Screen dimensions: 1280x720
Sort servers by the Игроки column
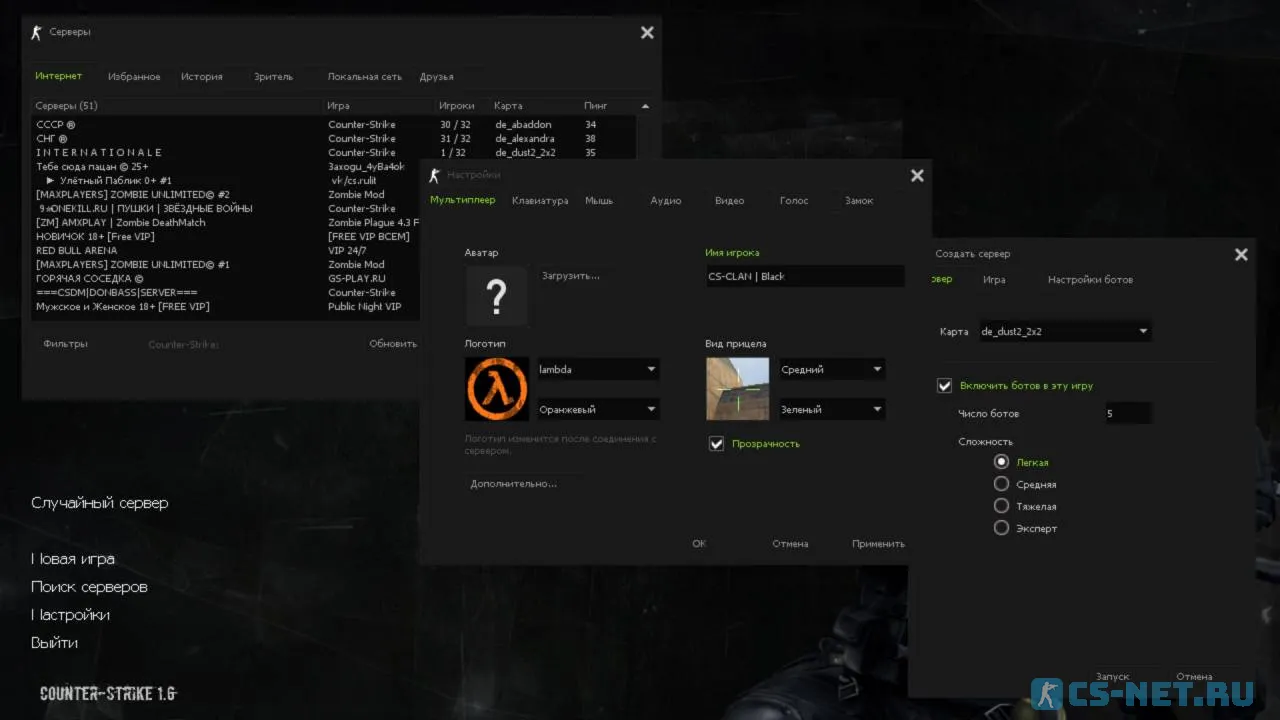pyautogui.click(x=457, y=106)
